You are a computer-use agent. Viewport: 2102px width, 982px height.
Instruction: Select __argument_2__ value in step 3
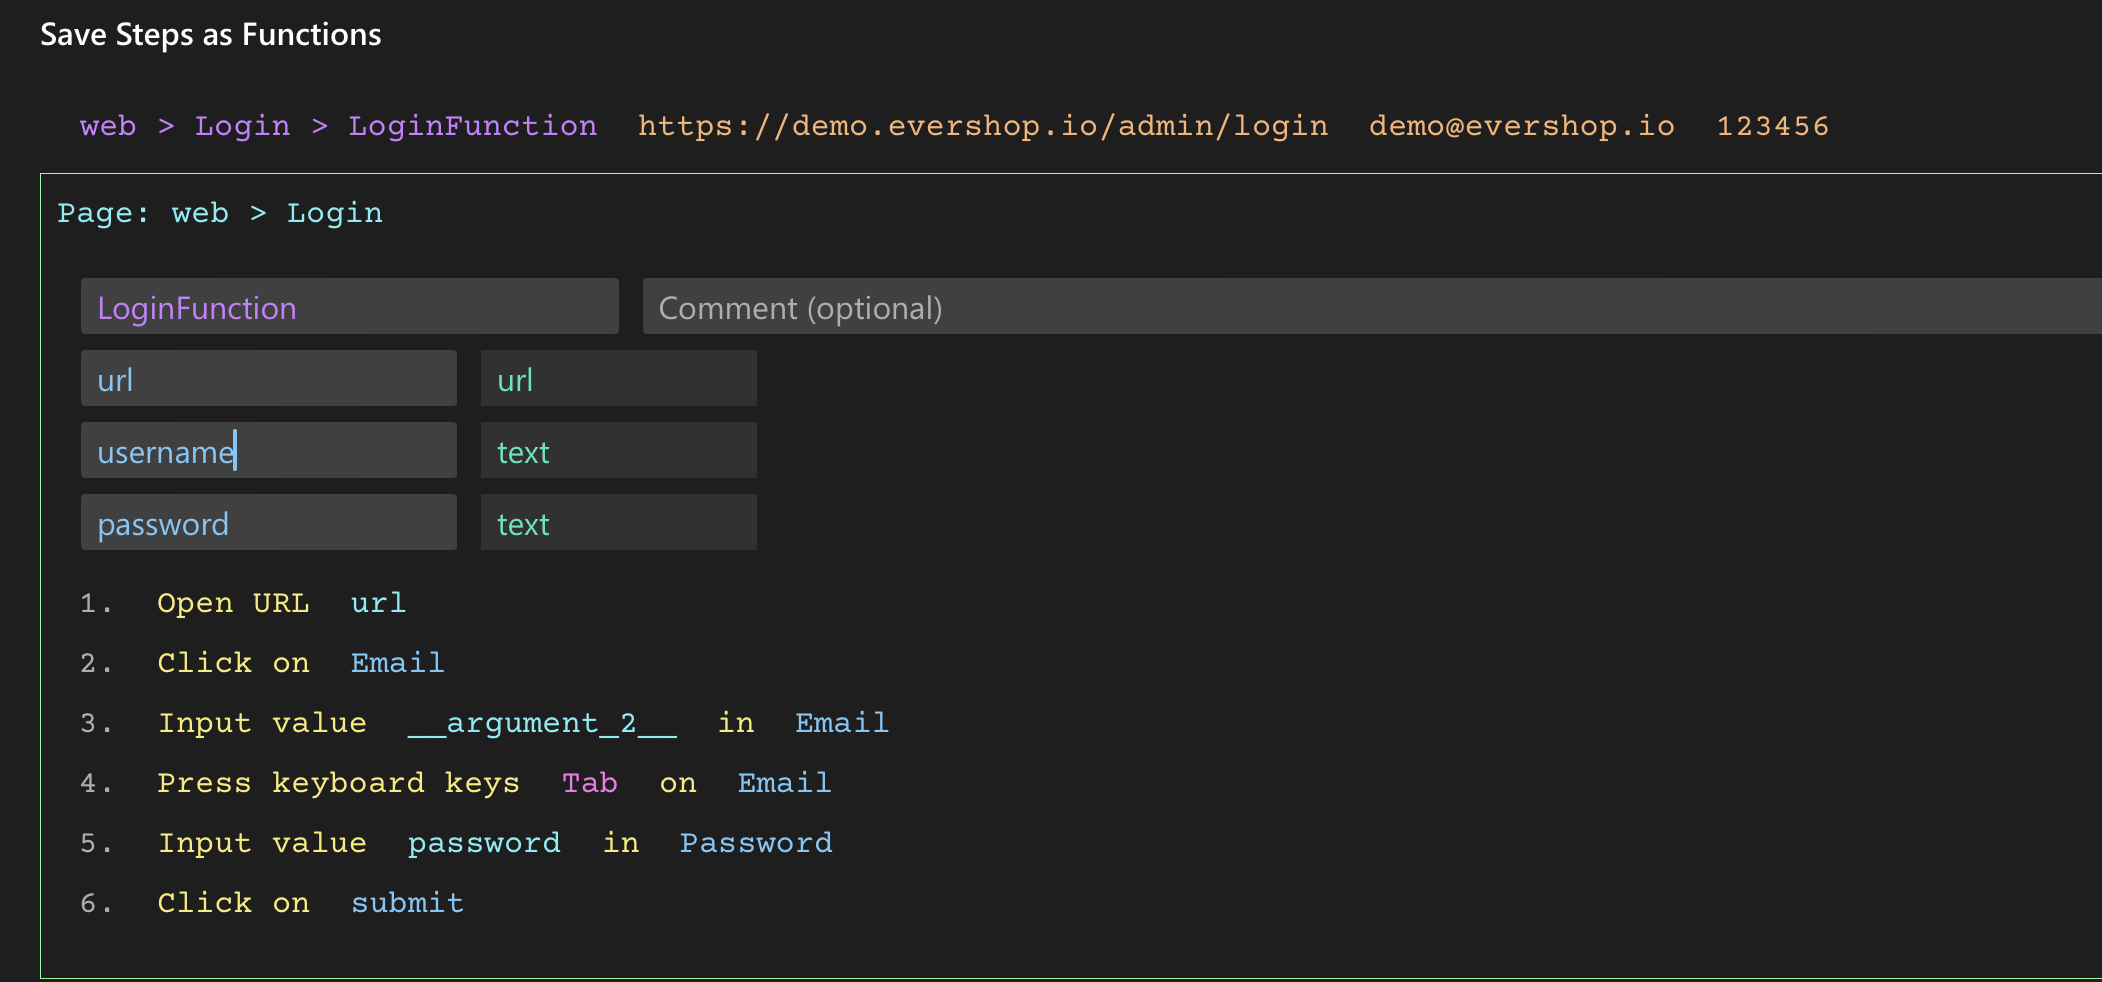[541, 723]
